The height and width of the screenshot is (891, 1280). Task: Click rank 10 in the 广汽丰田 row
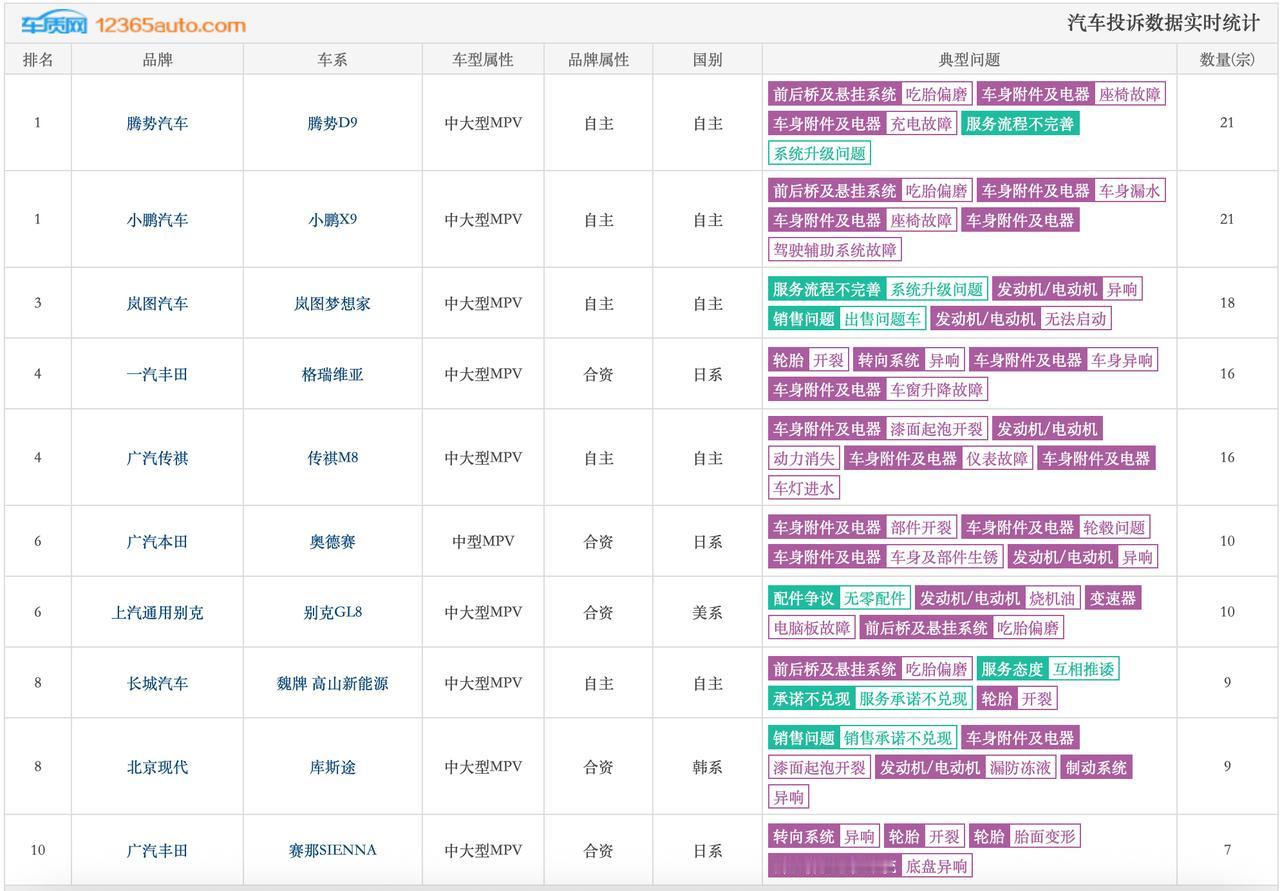point(38,851)
